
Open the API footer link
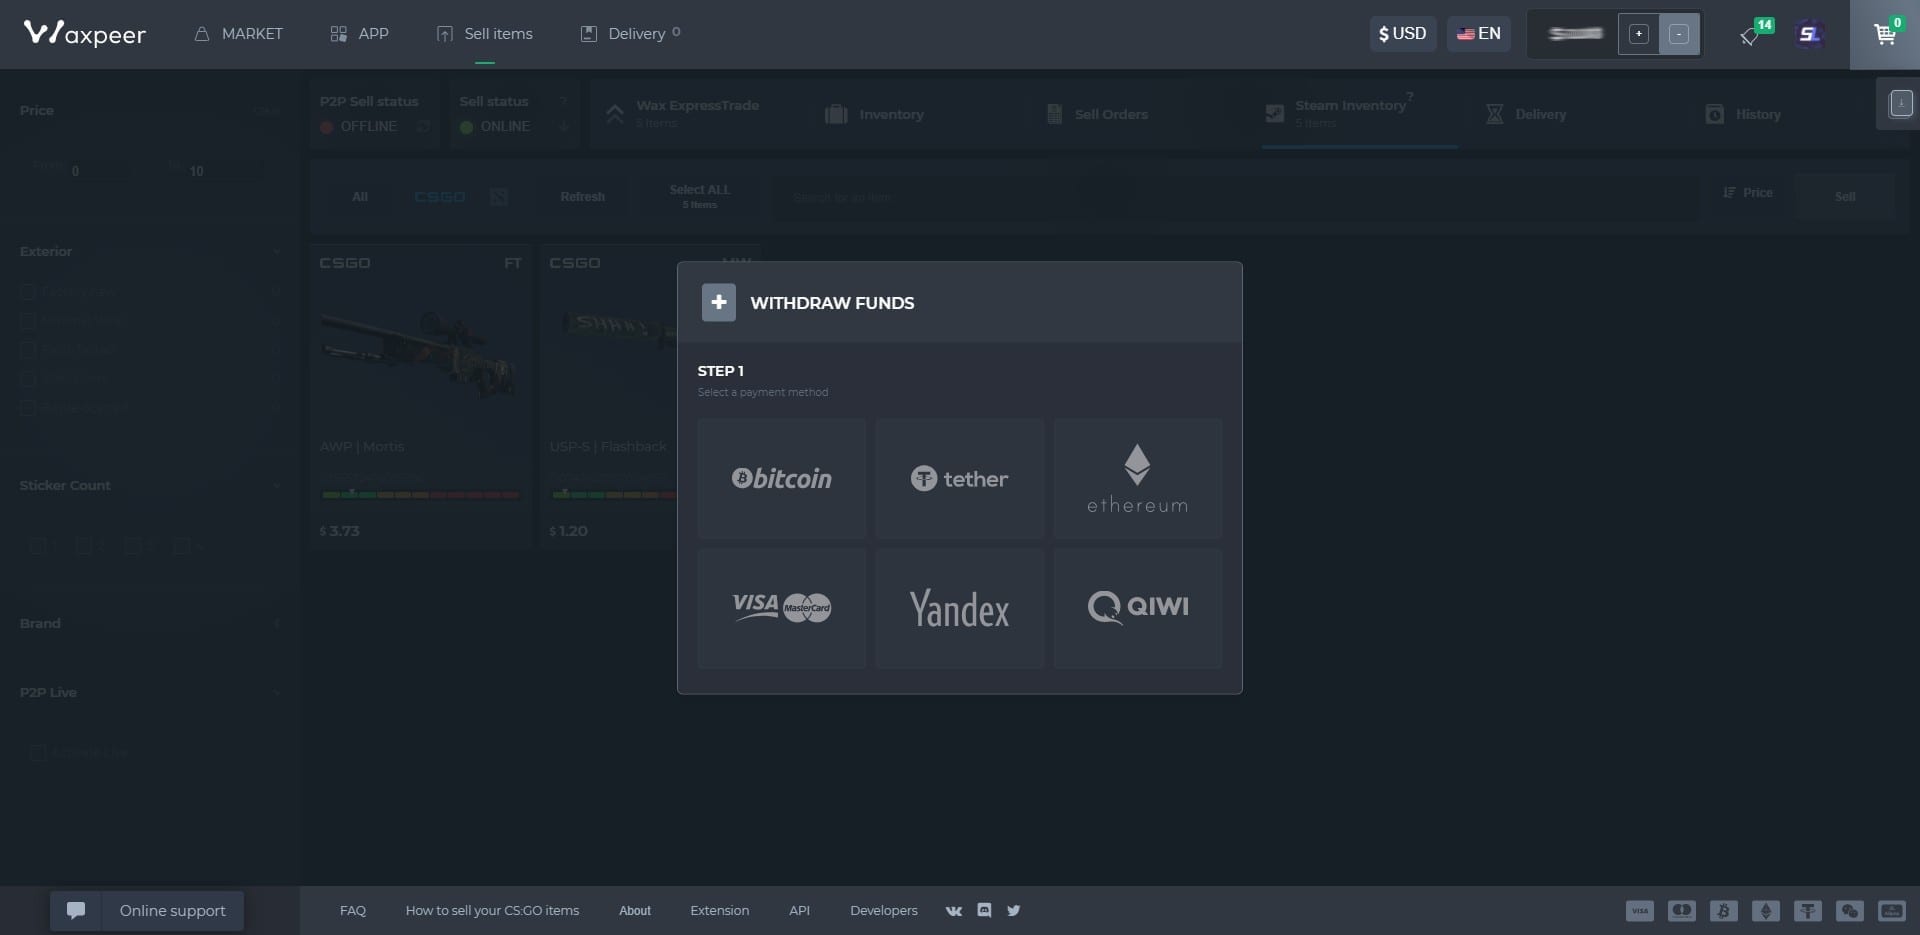click(799, 911)
